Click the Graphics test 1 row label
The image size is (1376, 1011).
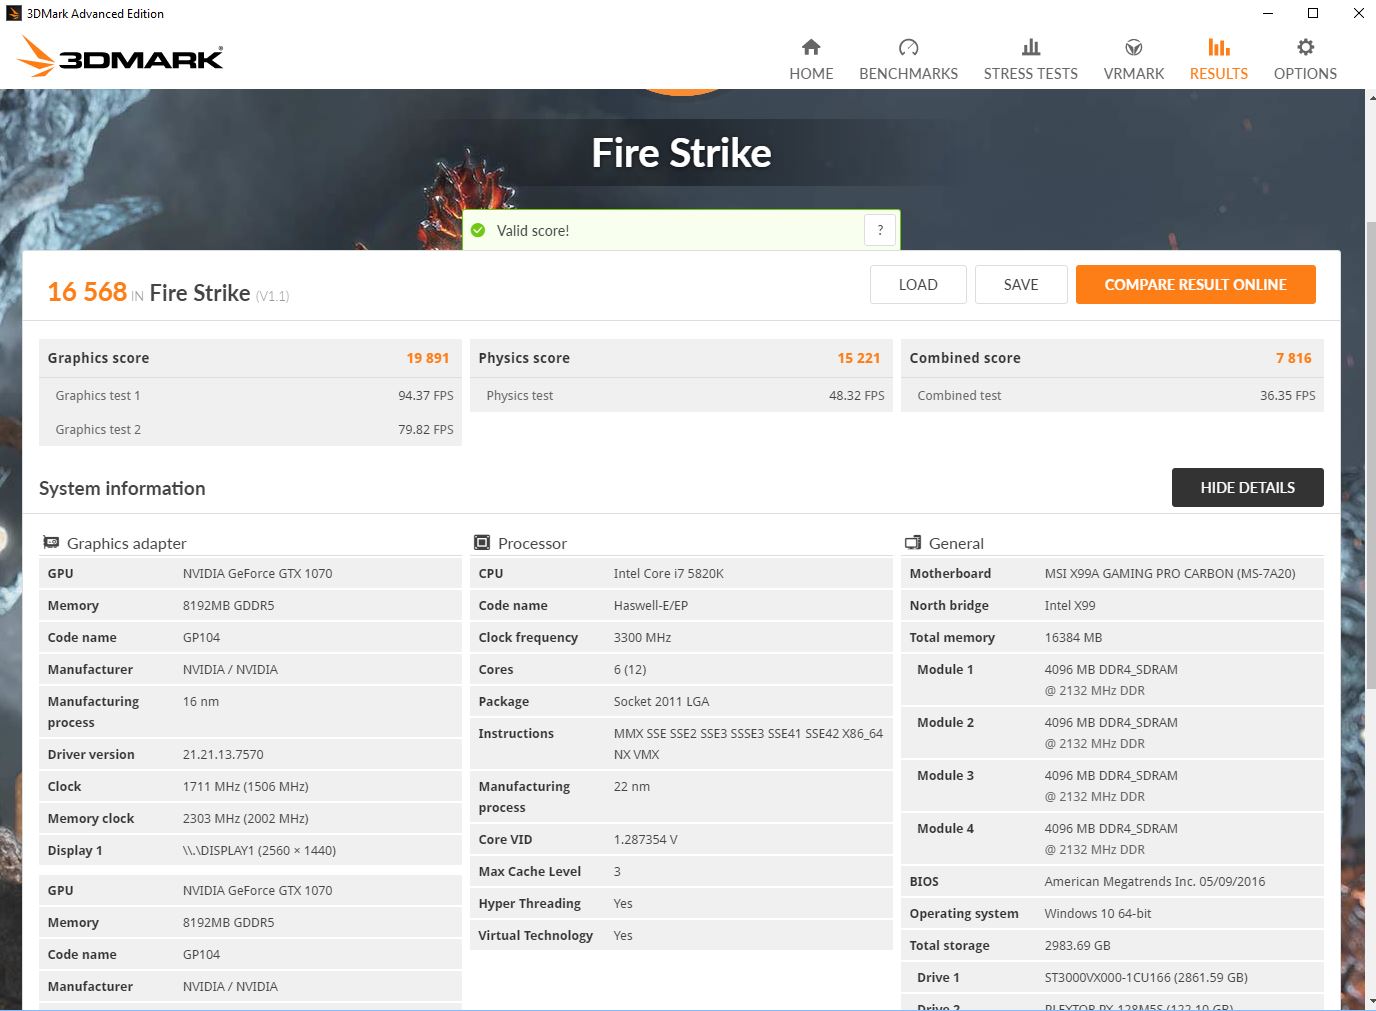[98, 395]
